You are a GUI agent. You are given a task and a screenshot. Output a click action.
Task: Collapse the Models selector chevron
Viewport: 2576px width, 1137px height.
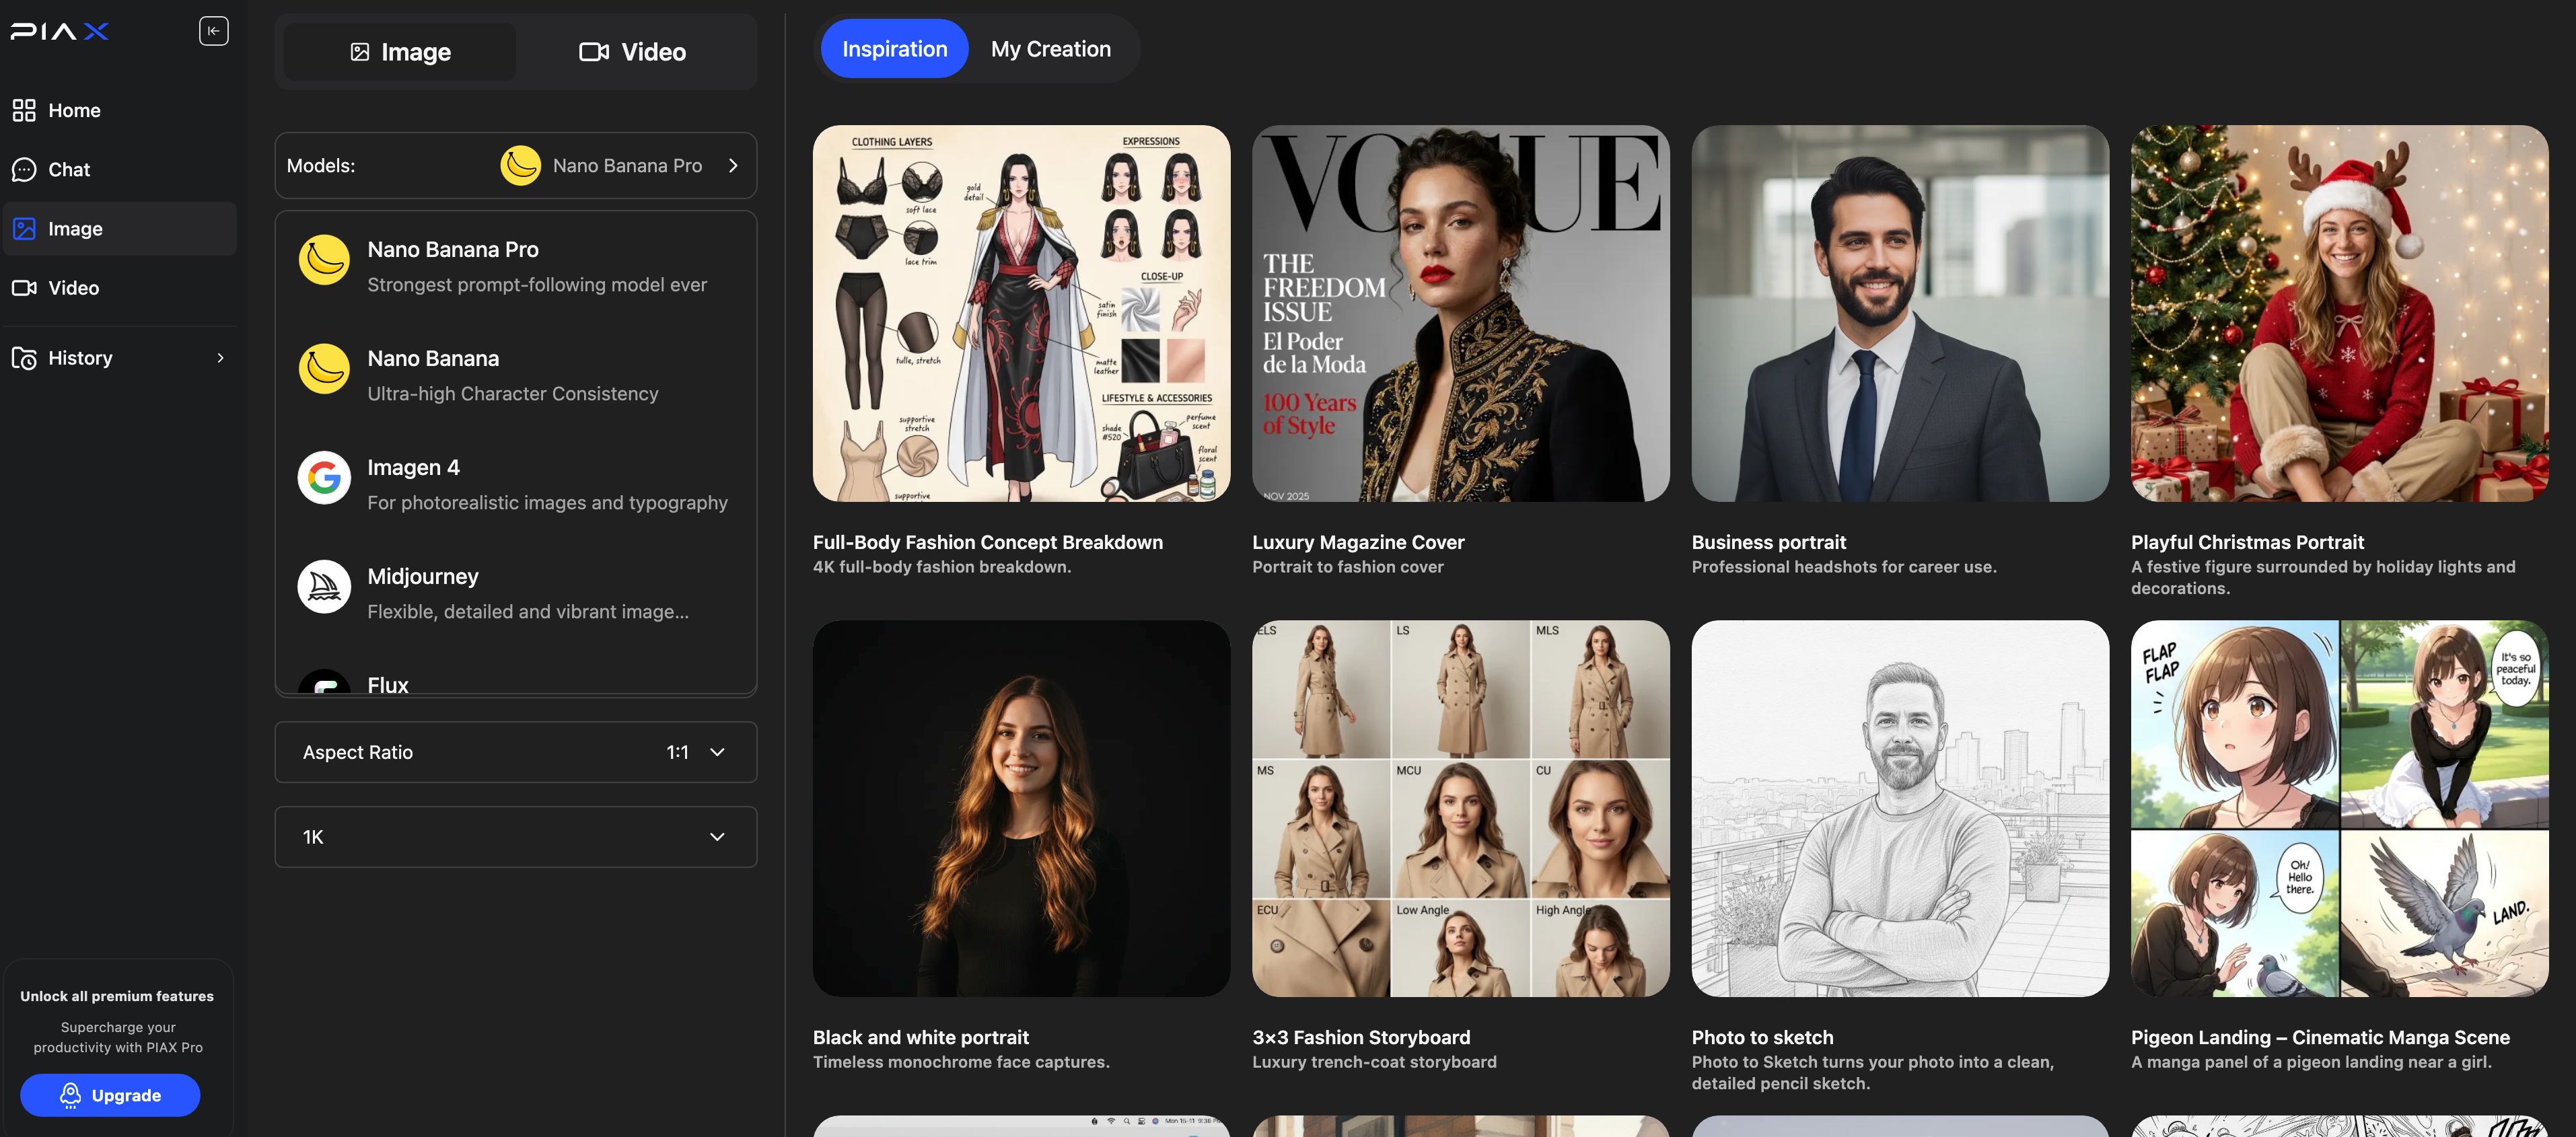coord(733,166)
